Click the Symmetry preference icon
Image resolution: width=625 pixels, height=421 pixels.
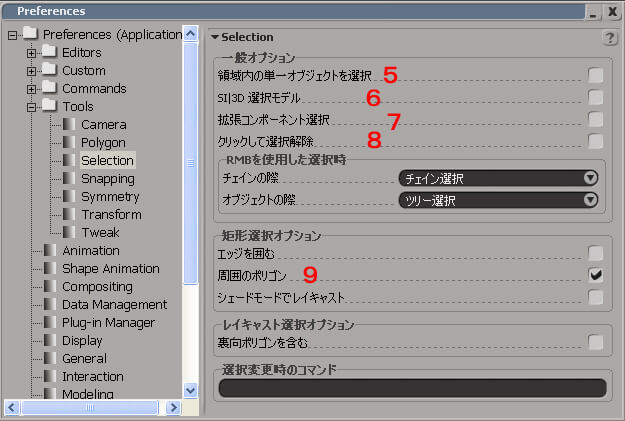(69, 196)
